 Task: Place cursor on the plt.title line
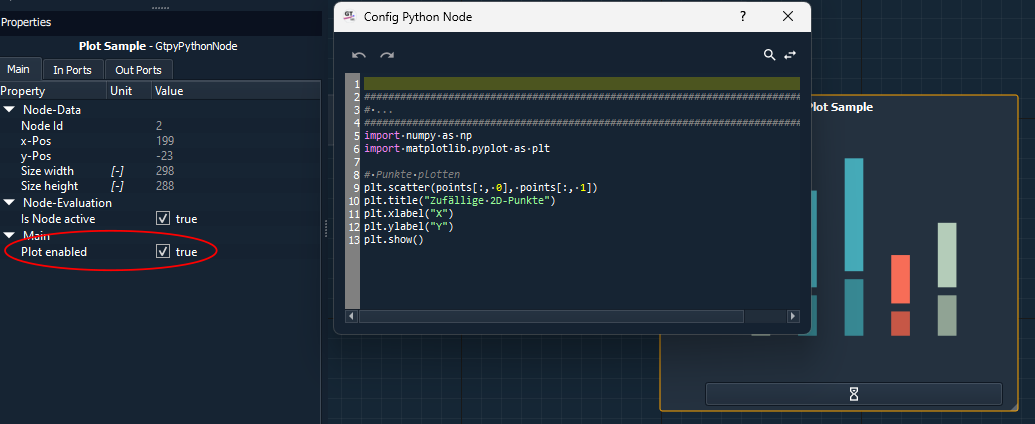point(459,200)
